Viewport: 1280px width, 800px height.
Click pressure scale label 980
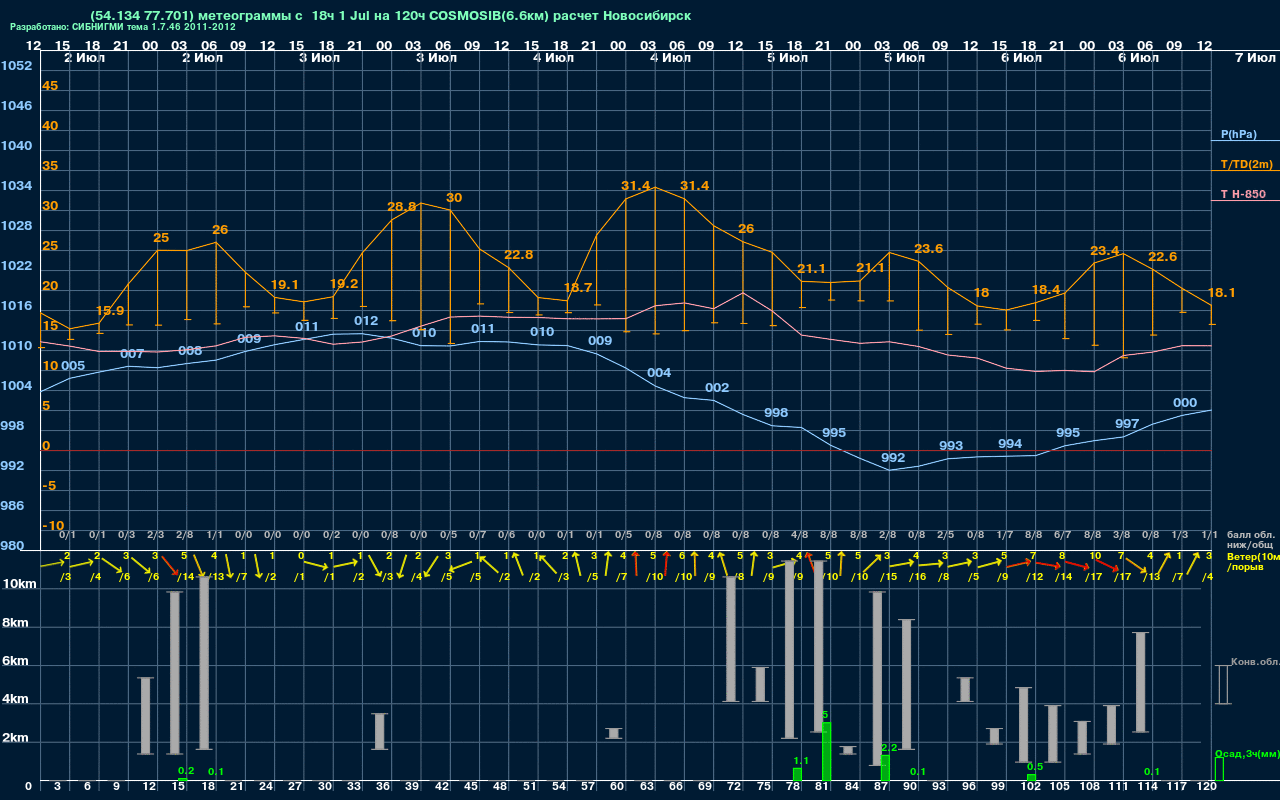(13, 546)
